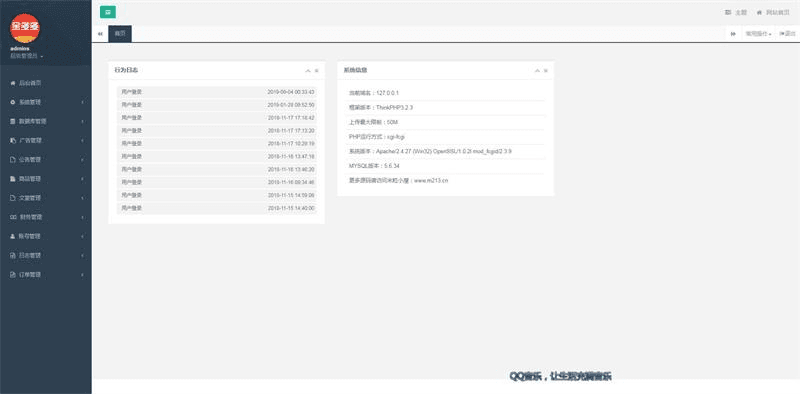
Task: Click the 系统管理 gear icon
Action: click(x=13, y=102)
